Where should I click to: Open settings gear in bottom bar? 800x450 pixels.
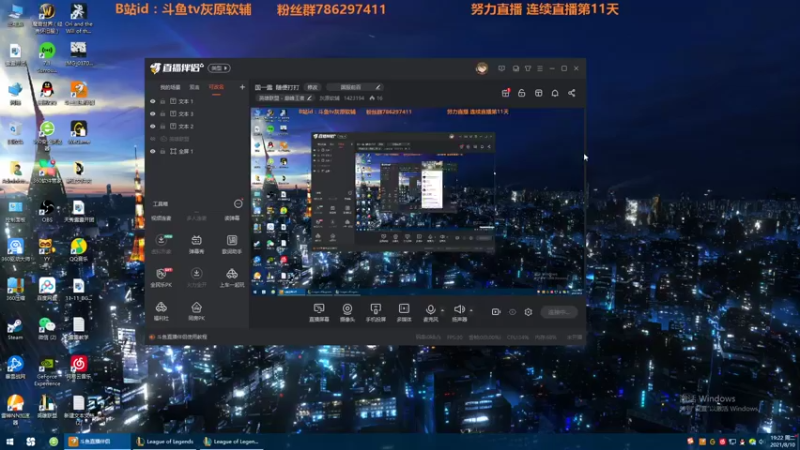pyautogui.click(x=529, y=312)
